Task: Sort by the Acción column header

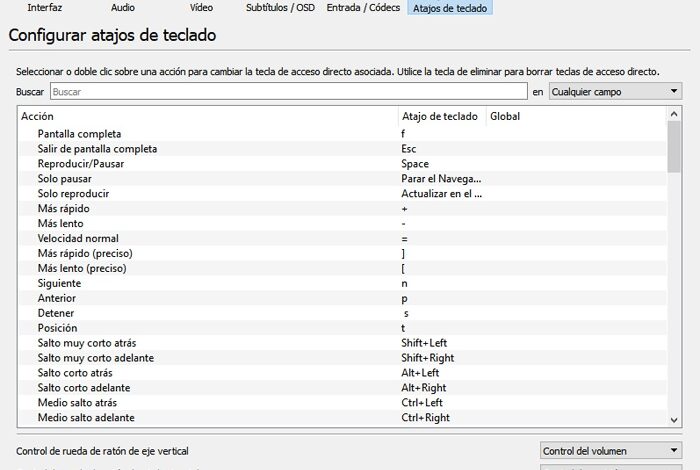Action: (208, 117)
